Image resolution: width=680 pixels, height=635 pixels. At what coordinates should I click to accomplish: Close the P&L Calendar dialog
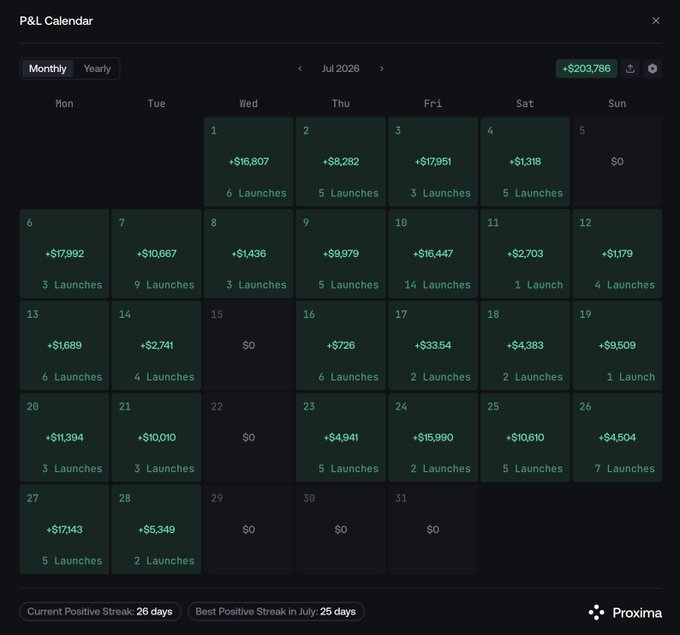(656, 21)
